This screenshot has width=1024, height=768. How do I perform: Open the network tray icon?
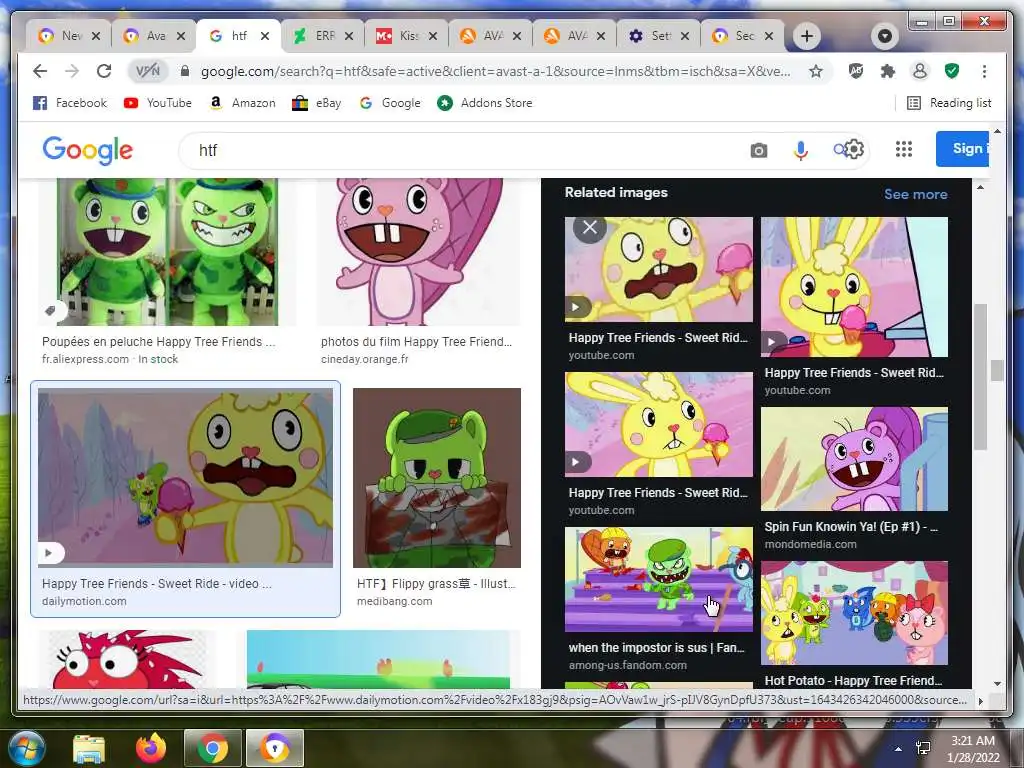923,748
